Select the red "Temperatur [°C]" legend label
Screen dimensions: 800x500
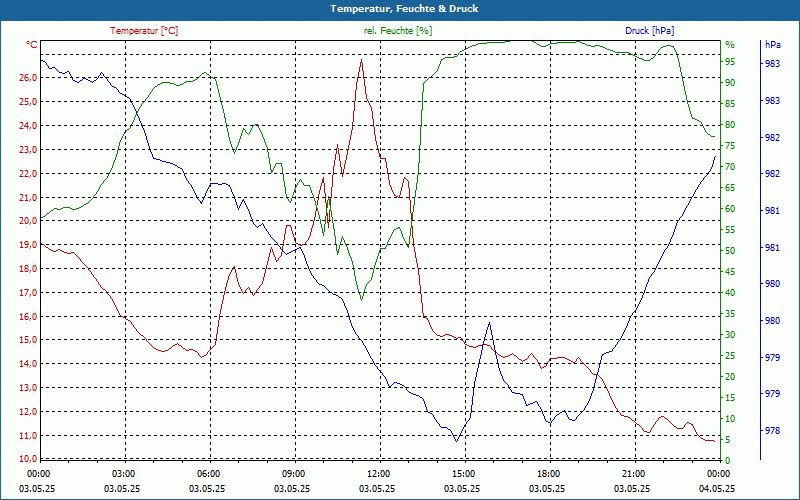point(144,31)
